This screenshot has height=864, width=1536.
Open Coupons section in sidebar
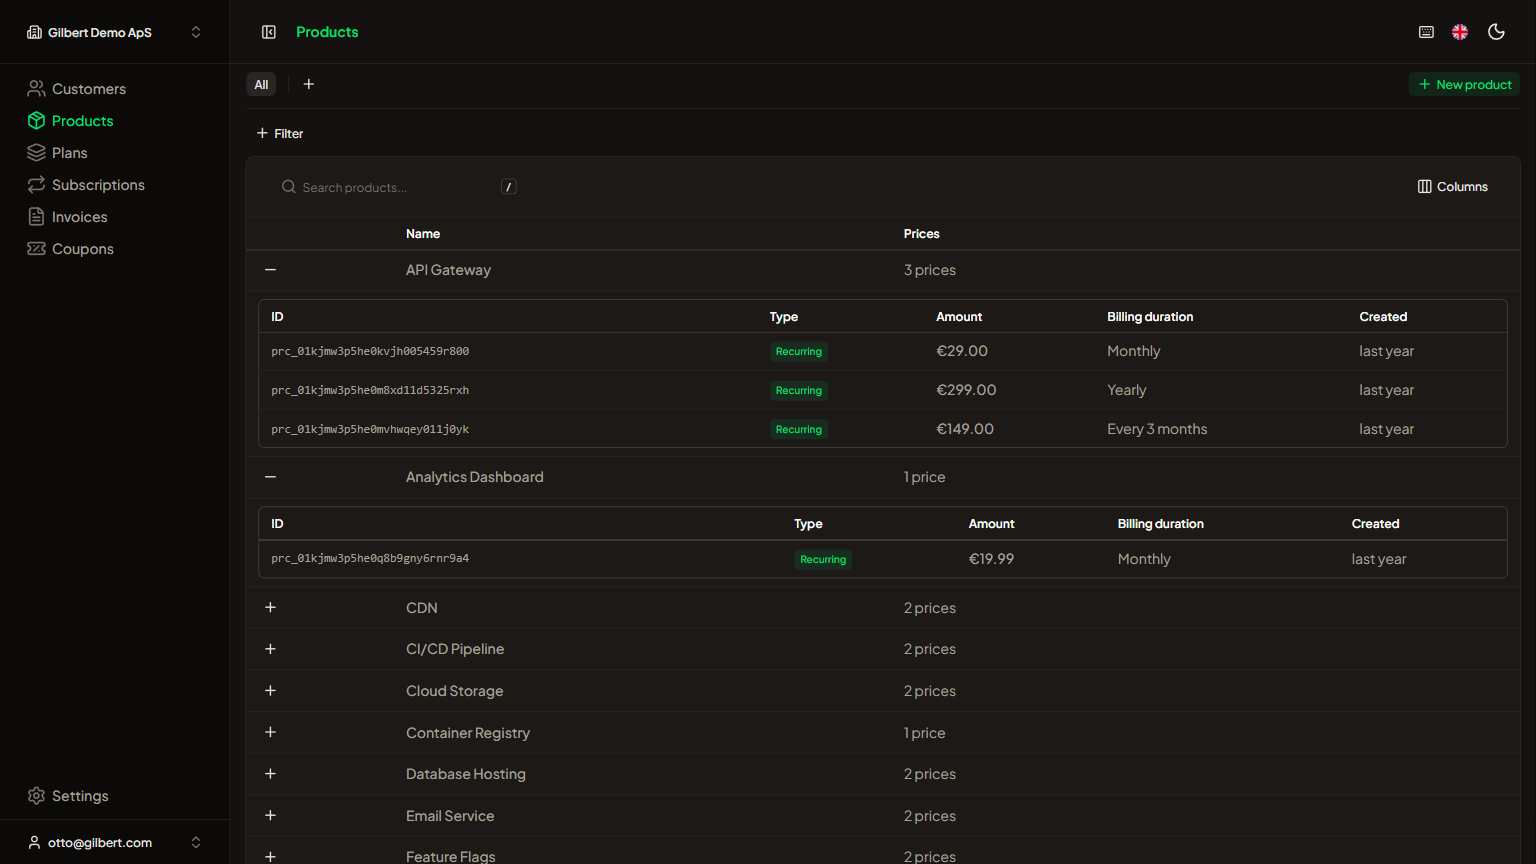(x=82, y=249)
